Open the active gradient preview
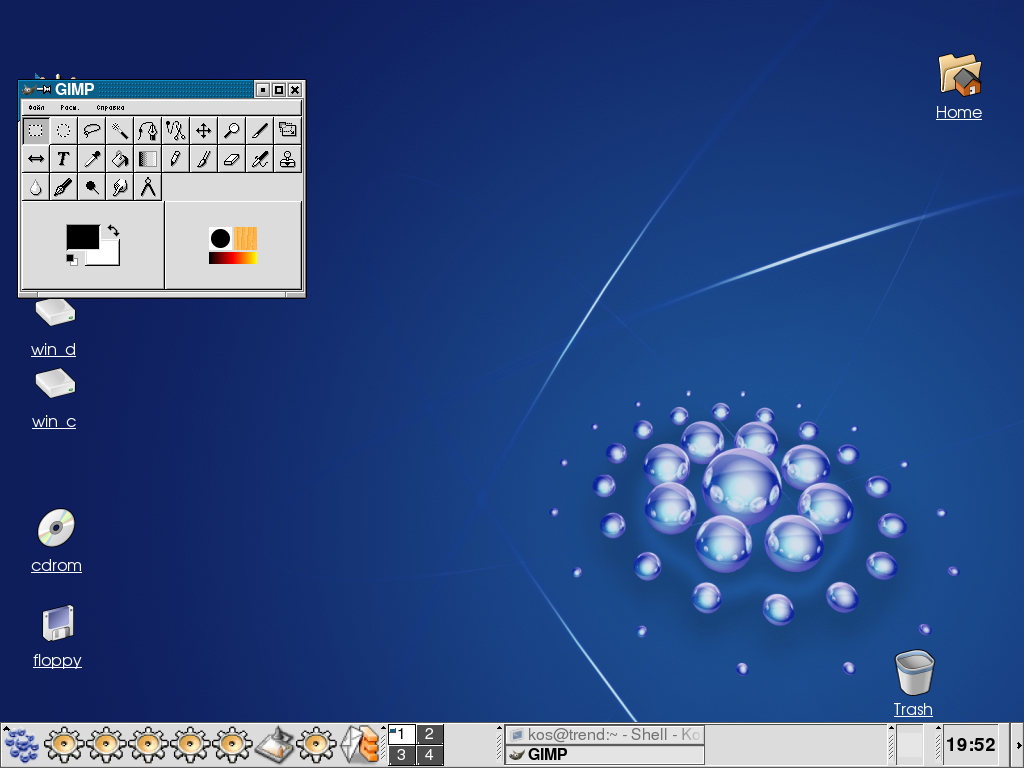1024x768 pixels. (233, 258)
